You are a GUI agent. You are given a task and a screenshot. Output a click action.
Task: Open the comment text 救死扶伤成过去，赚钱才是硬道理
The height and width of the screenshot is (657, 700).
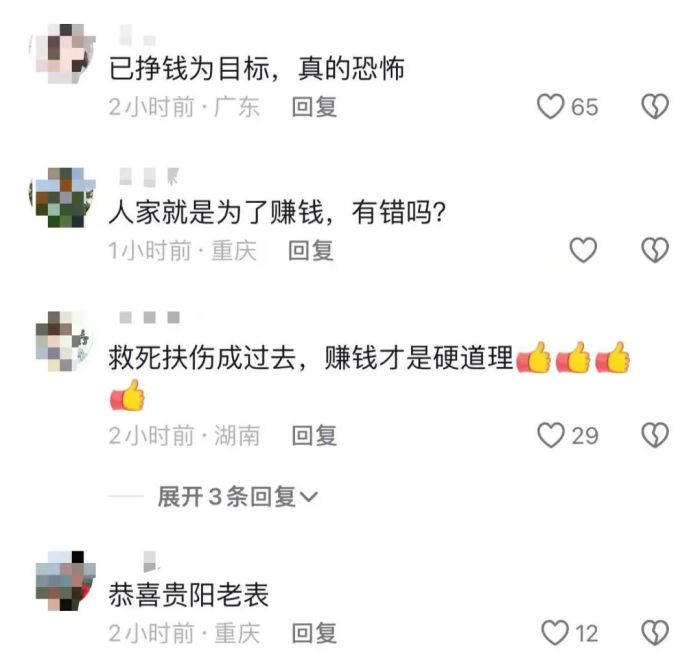(370, 376)
